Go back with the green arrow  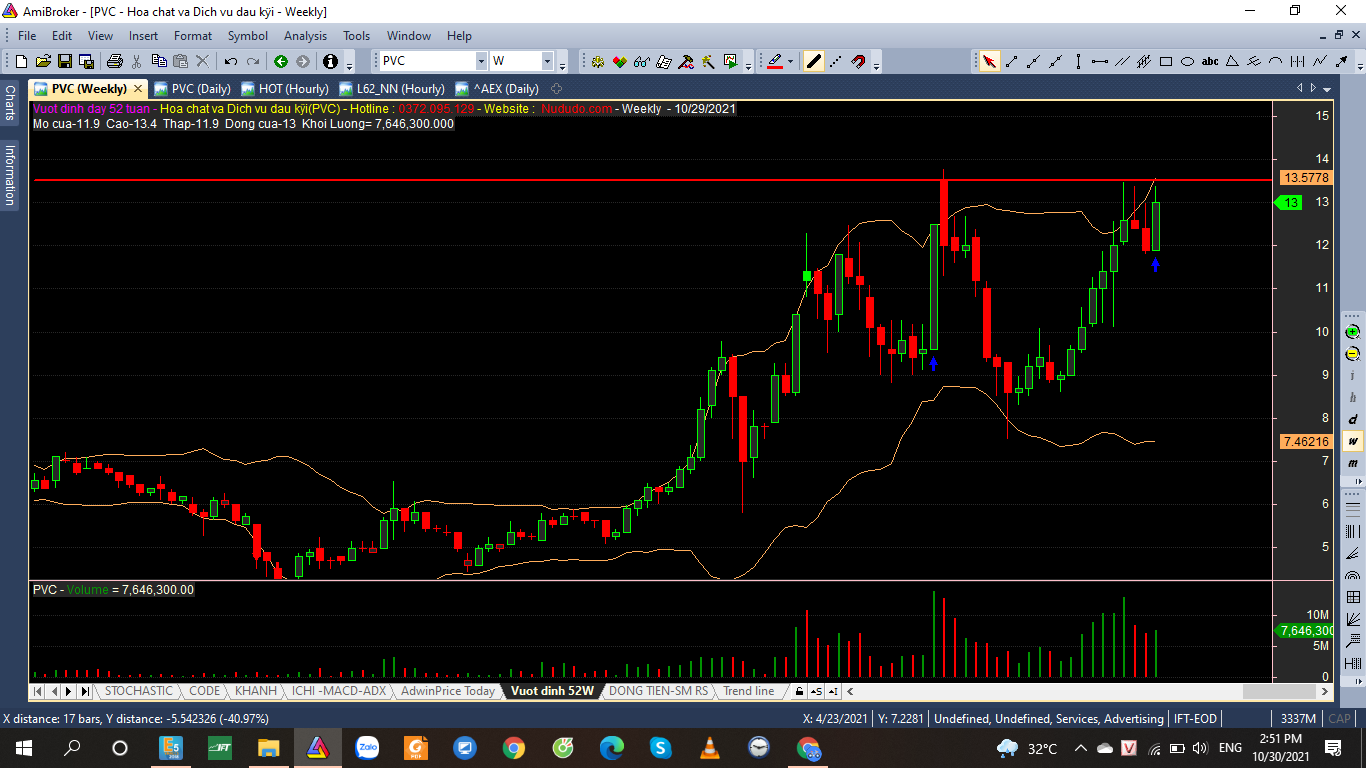[x=281, y=61]
